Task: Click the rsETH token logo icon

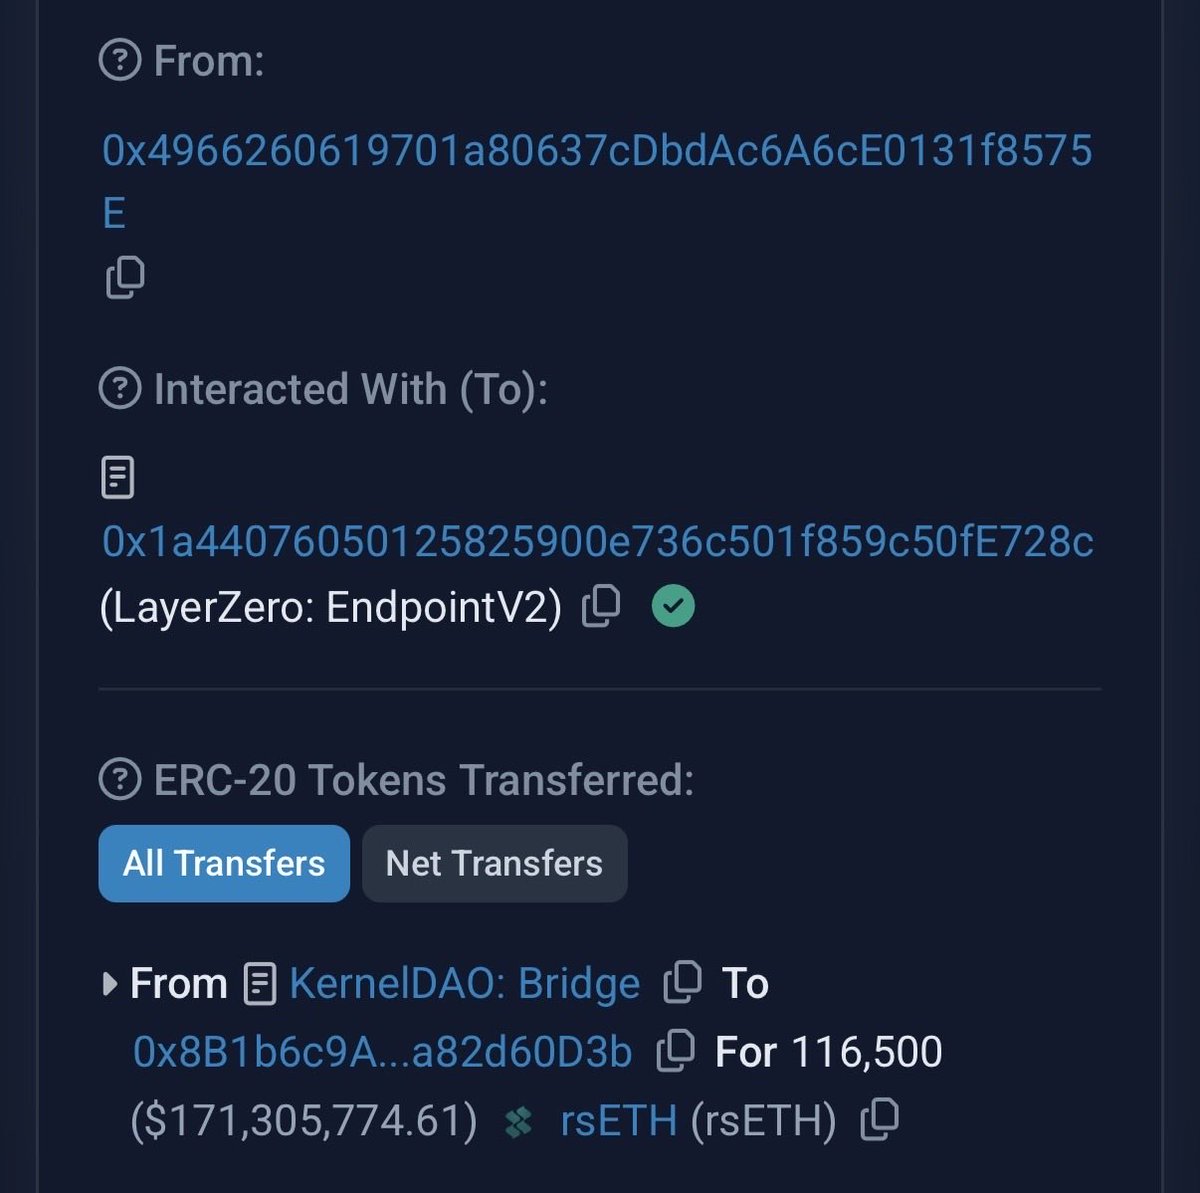Action: pos(518,1122)
